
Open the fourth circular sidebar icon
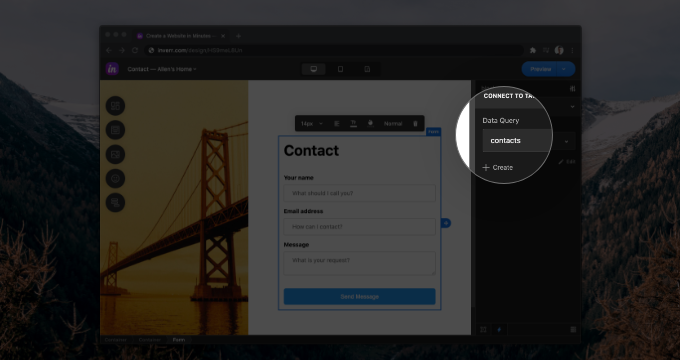(x=115, y=178)
